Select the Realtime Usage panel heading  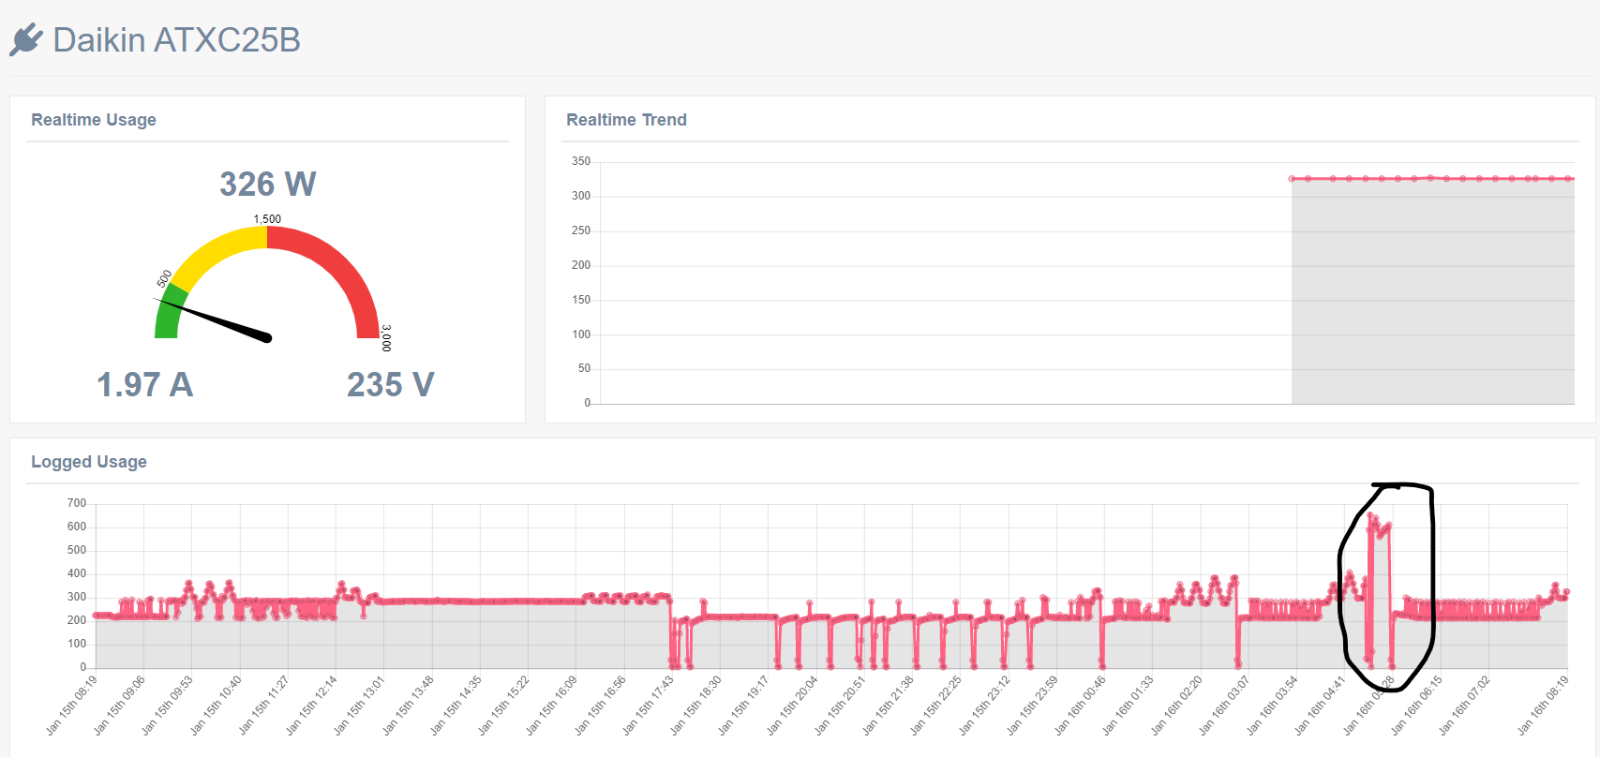pos(94,120)
